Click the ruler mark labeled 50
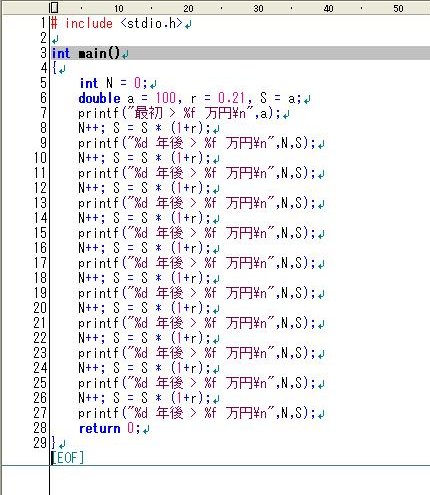430x495 pixels. pyautogui.click(x=398, y=9)
